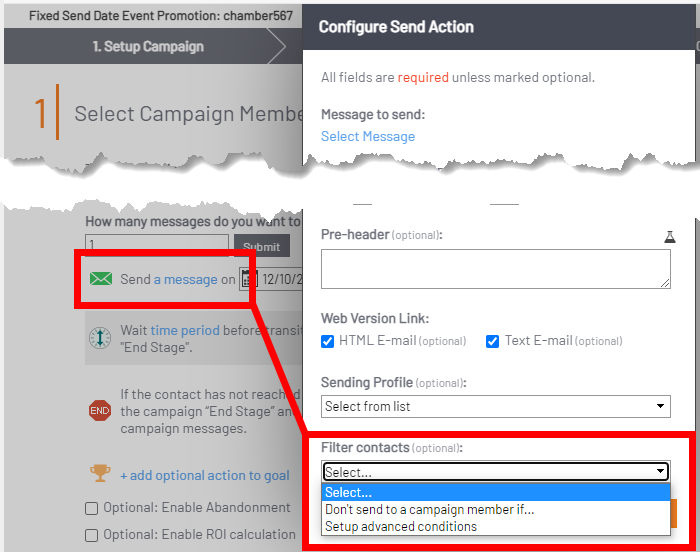Click the trophy goal icon
Screen dimensions: 700x552
pyautogui.click(x=100, y=474)
